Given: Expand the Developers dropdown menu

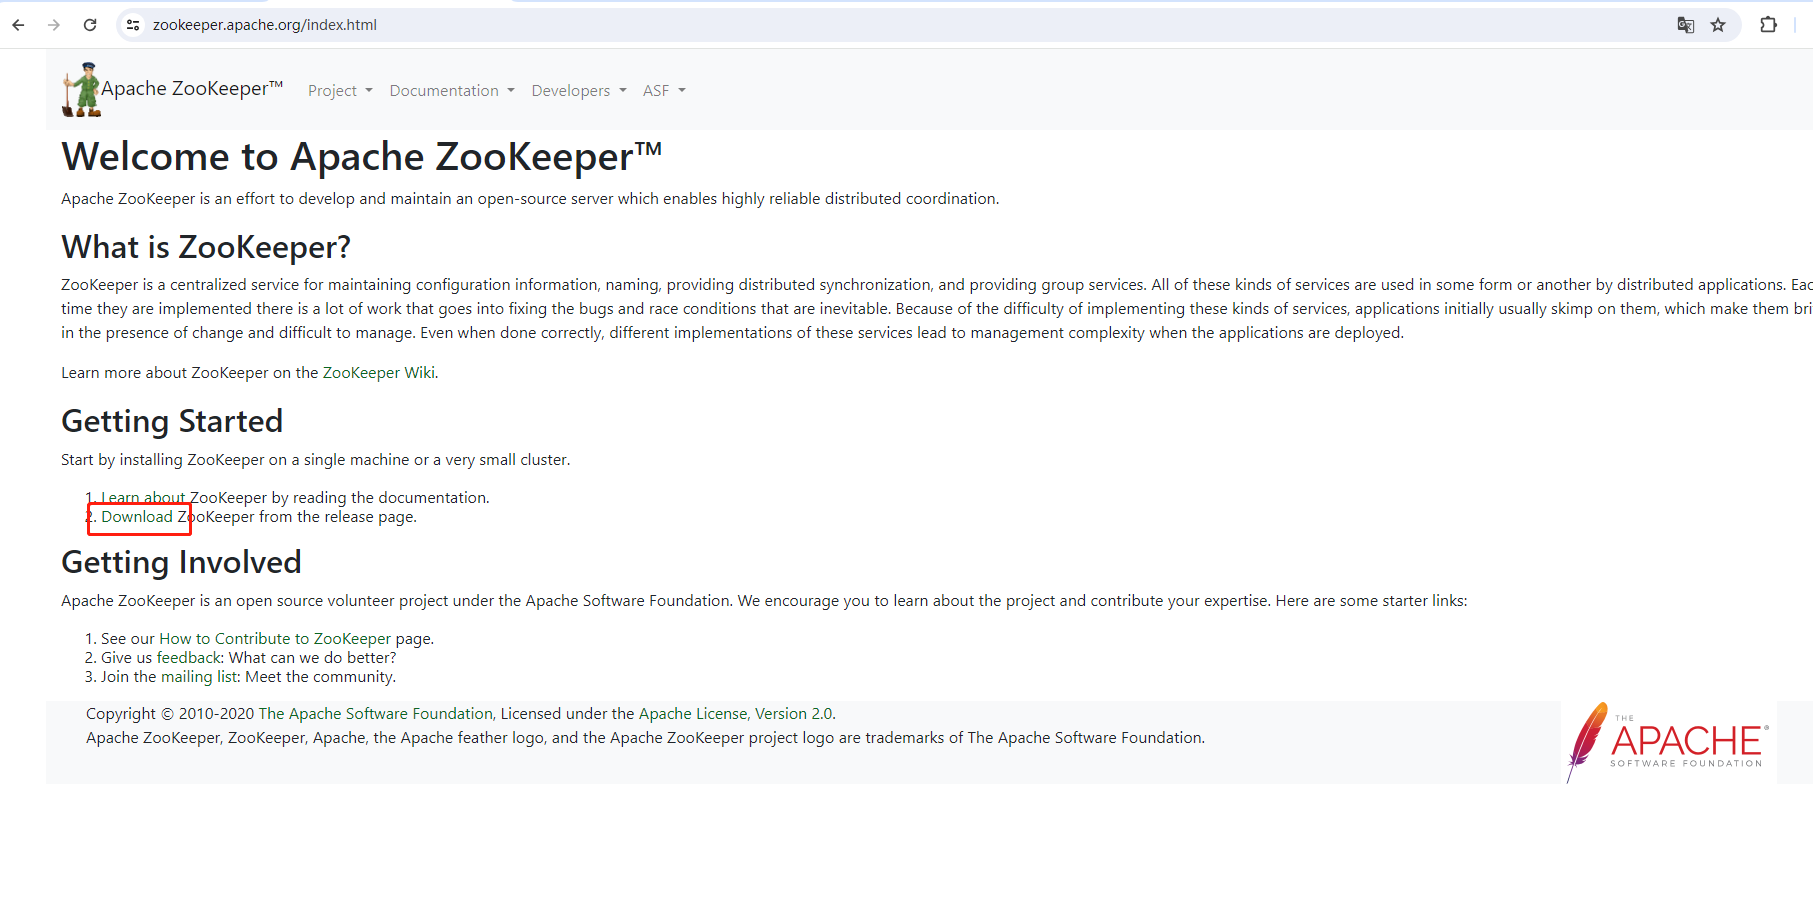Looking at the screenshot, I should tap(579, 91).
